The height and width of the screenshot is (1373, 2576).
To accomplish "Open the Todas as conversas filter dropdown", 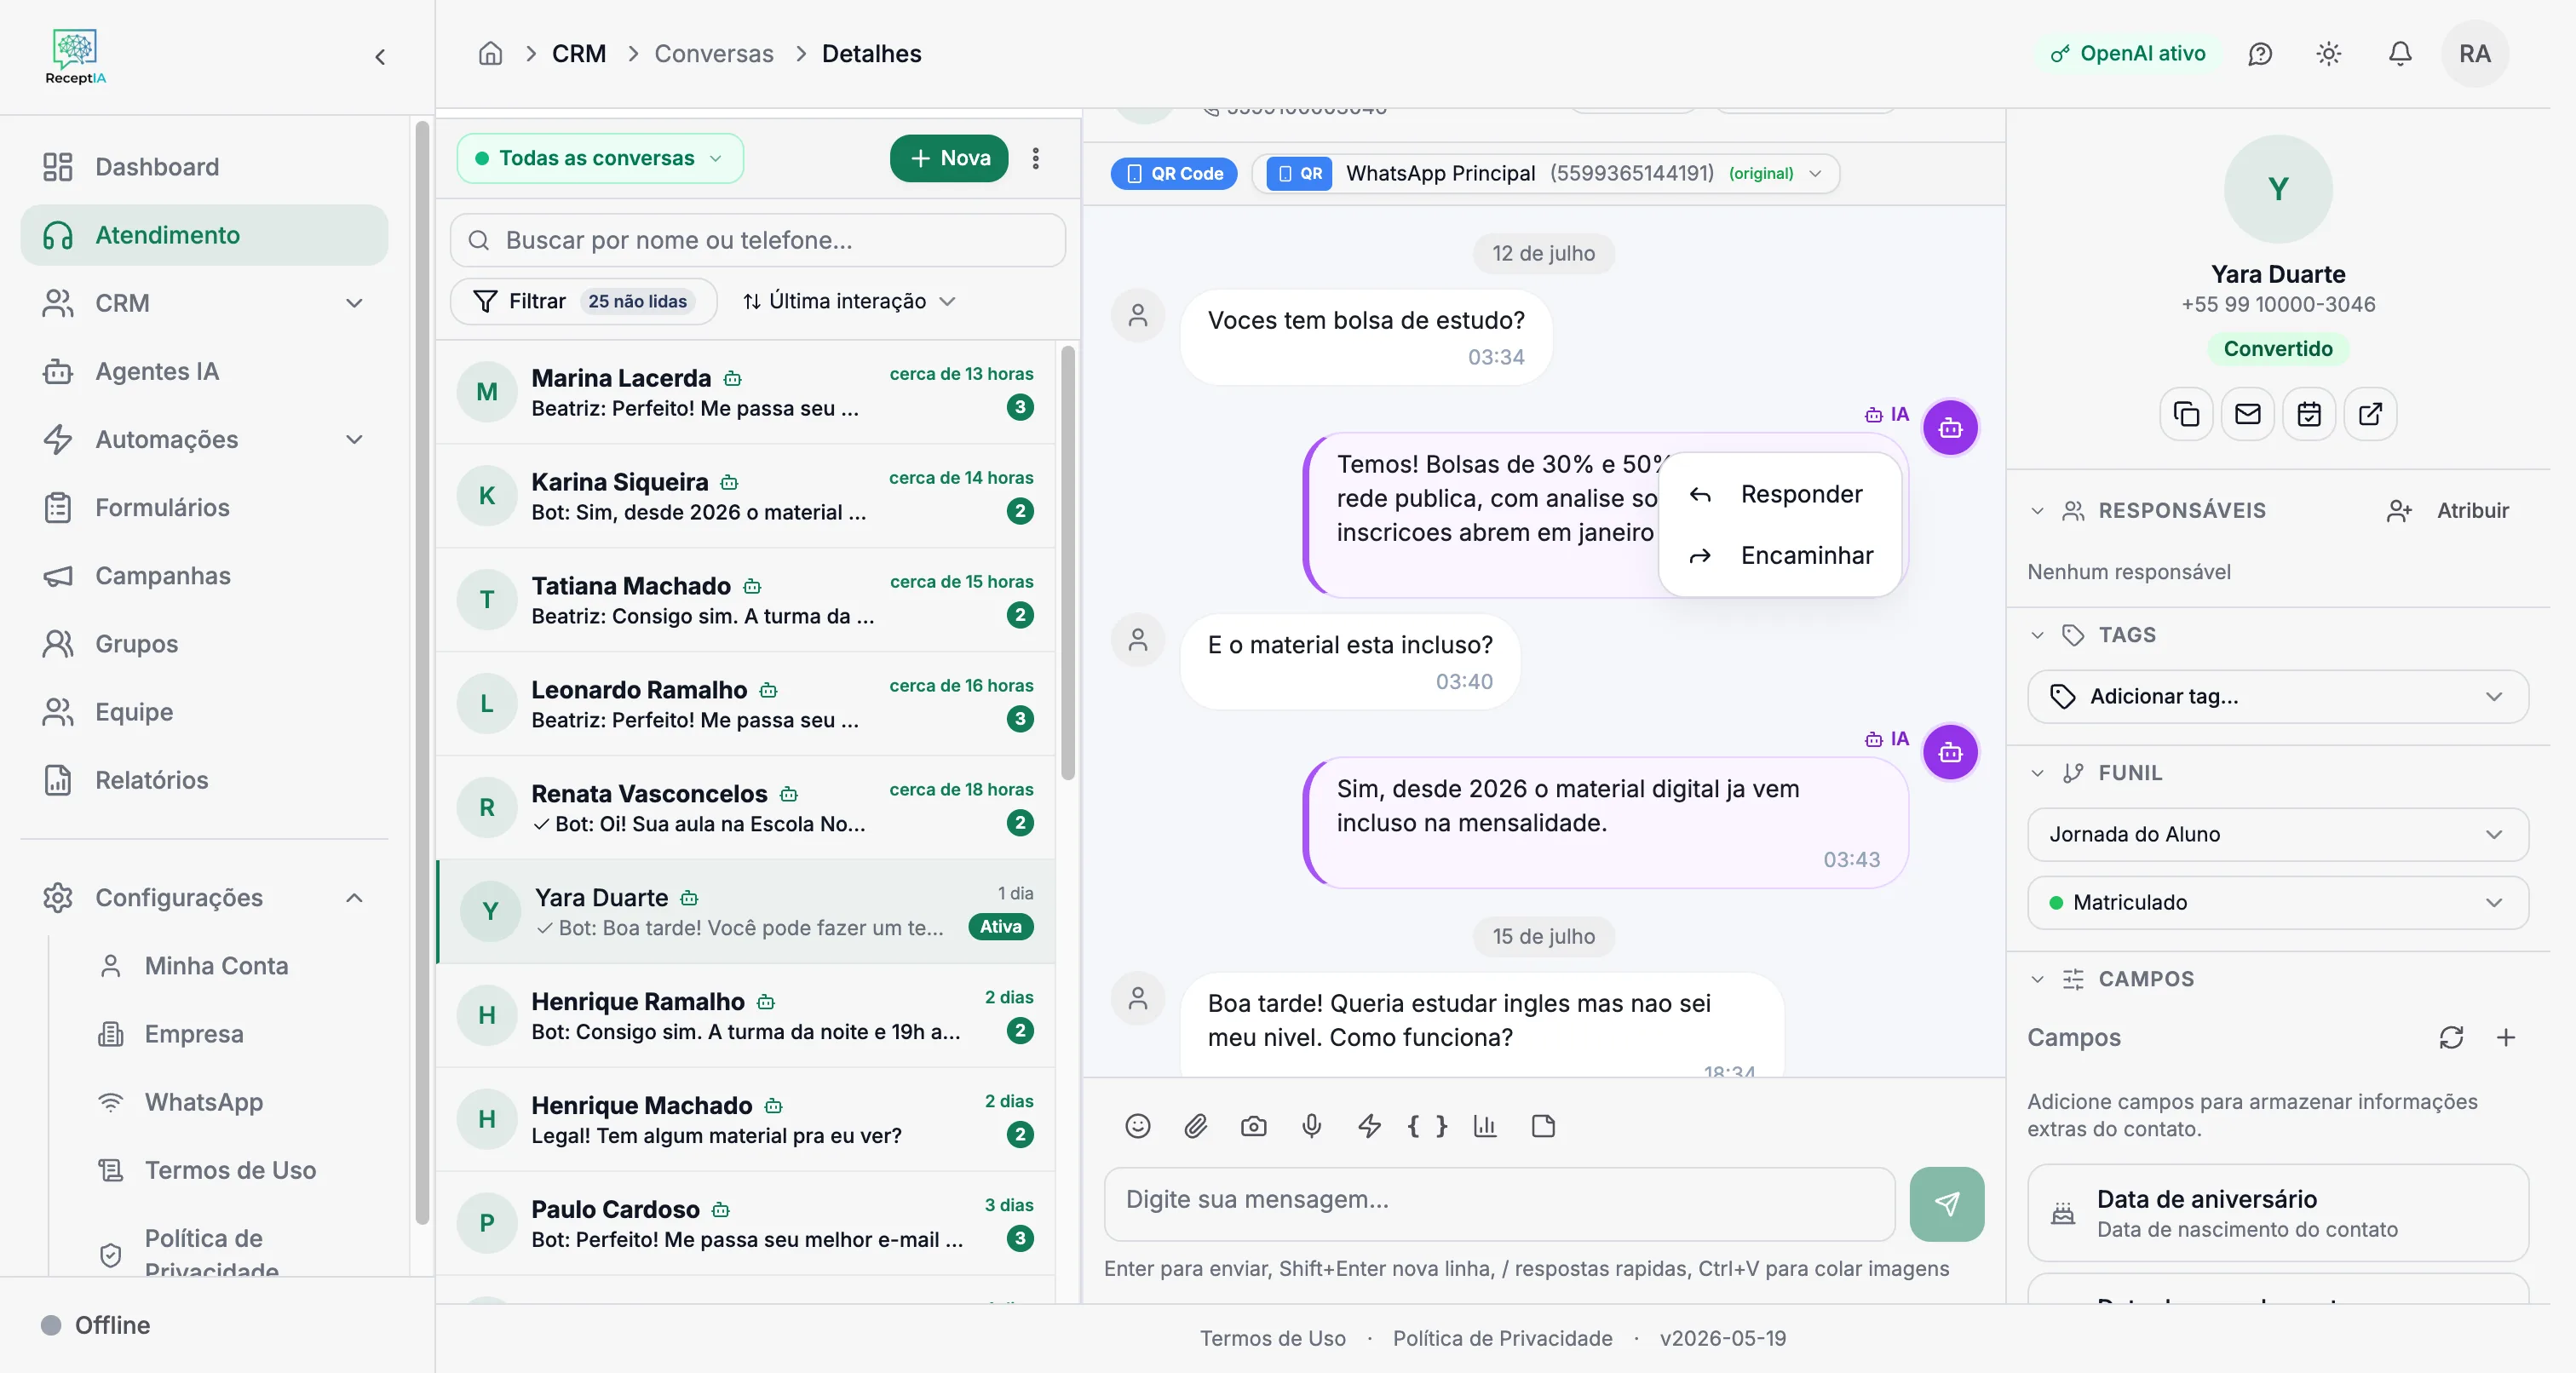I will click(600, 158).
